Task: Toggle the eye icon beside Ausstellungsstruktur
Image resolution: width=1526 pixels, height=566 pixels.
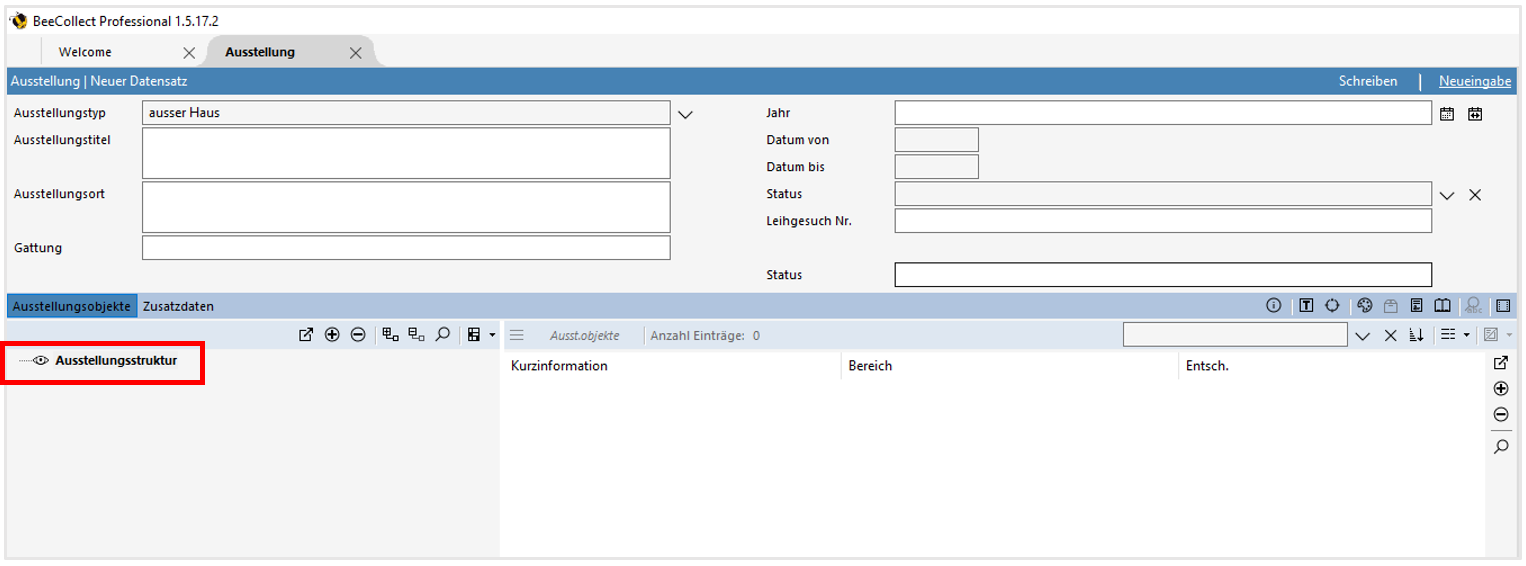Action: [x=42, y=361]
